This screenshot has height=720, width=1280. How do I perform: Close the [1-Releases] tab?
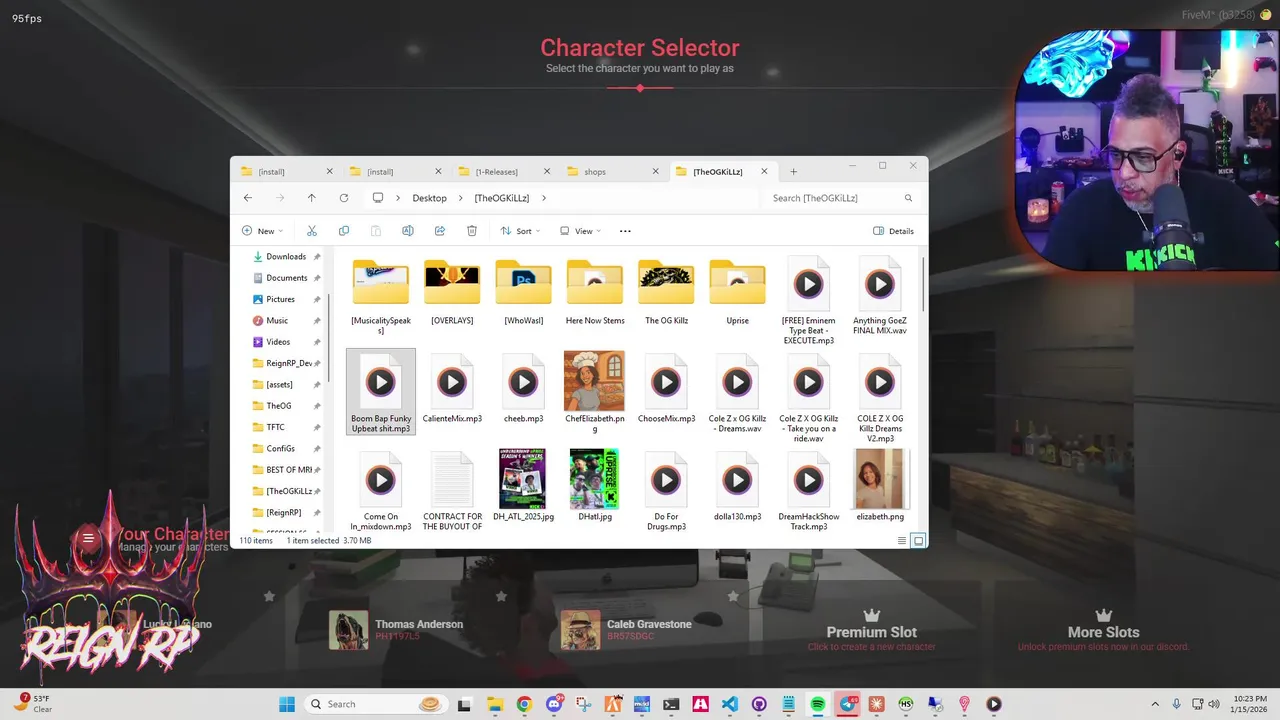pos(547,171)
